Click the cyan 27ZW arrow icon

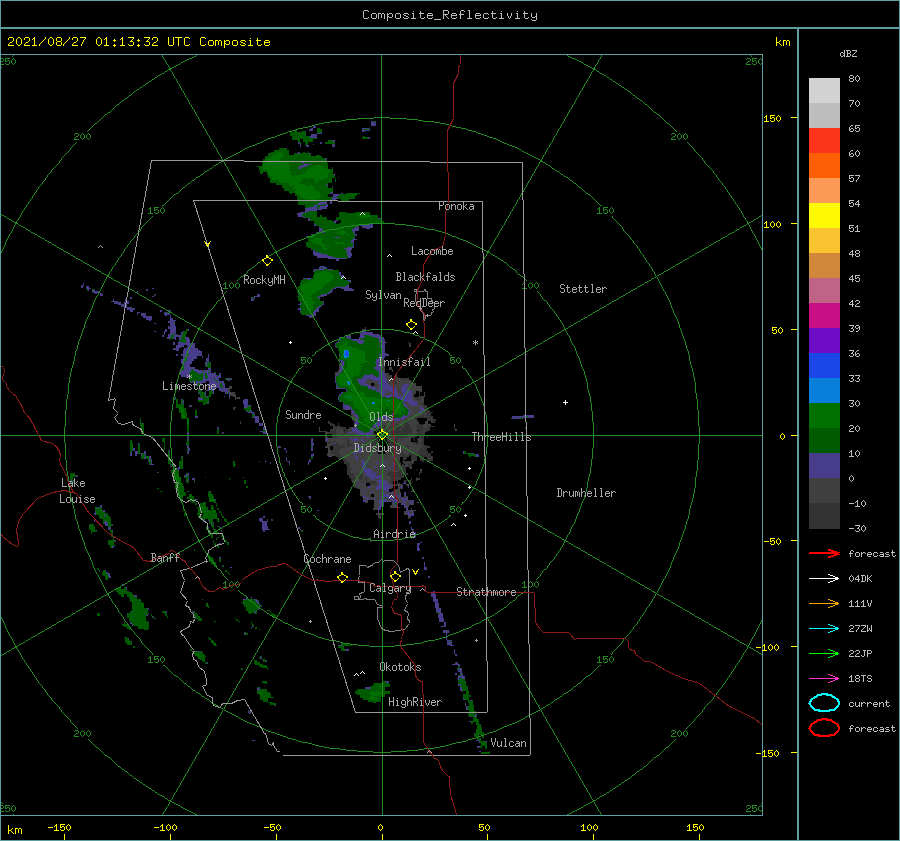[x=824, y=629]
